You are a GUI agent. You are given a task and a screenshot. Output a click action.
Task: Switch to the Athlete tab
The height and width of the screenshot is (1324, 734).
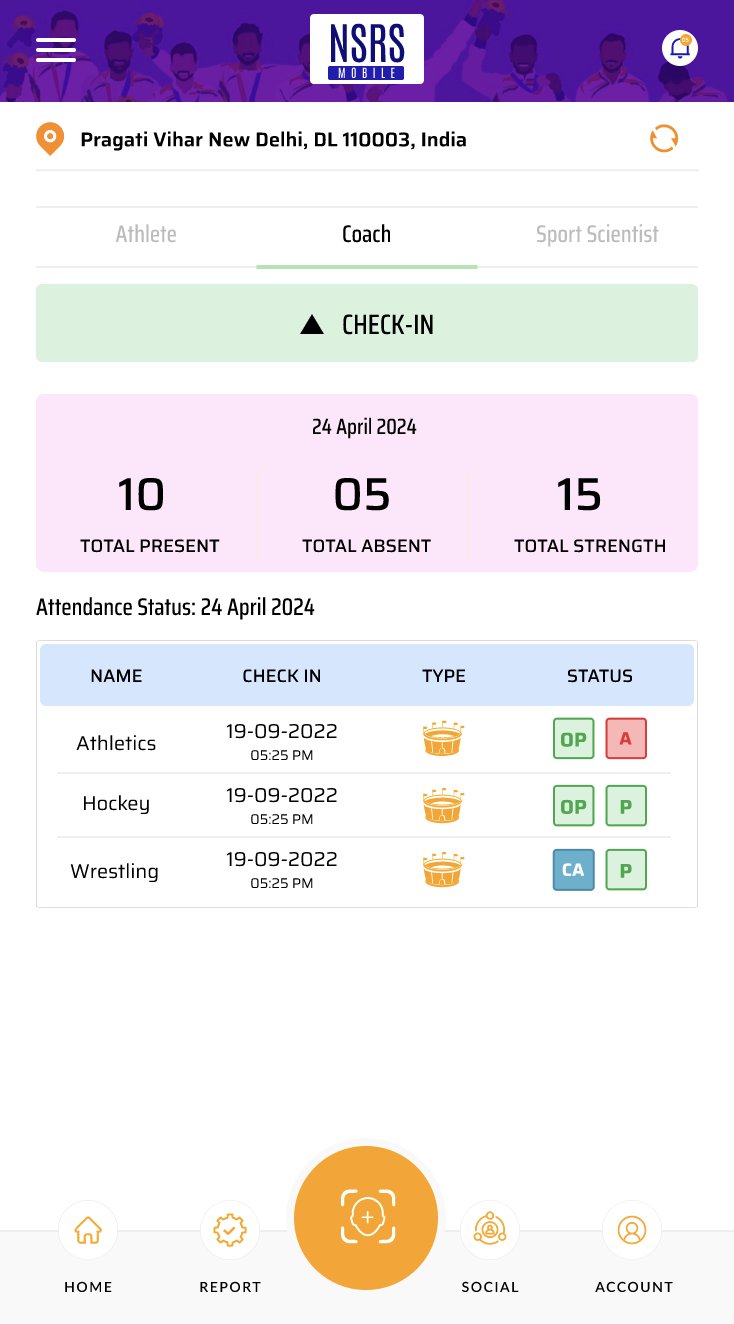[146, 235]
